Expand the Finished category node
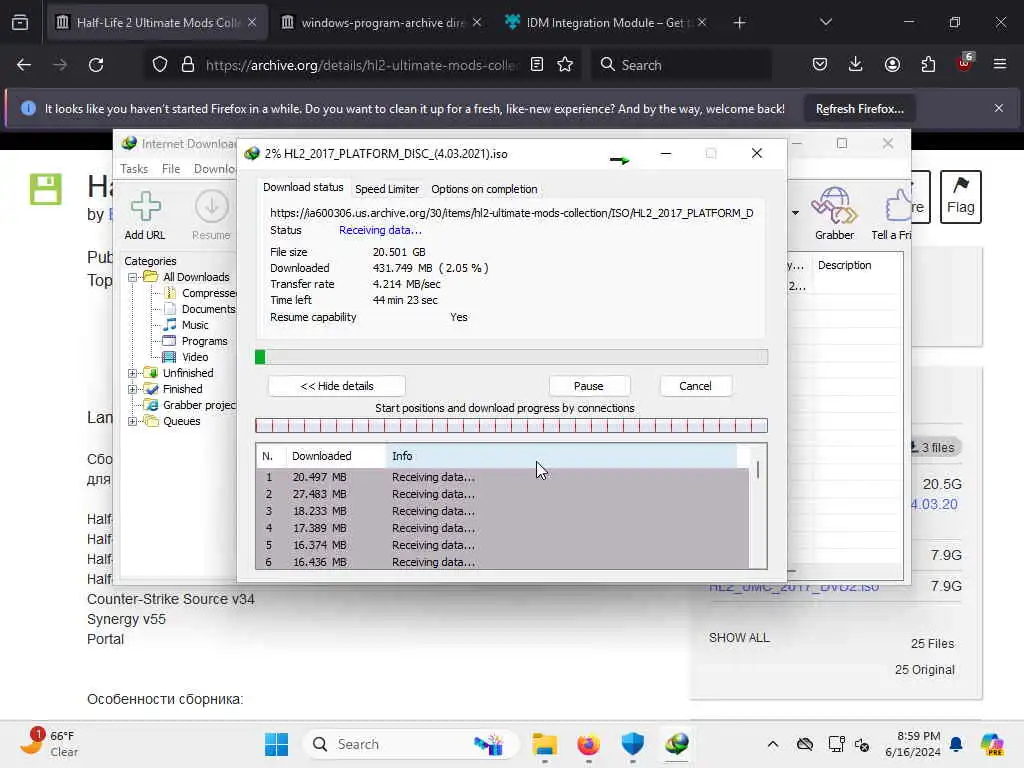Image resolution: width=1024 pixels, height=768 pixels. [133, 389]
